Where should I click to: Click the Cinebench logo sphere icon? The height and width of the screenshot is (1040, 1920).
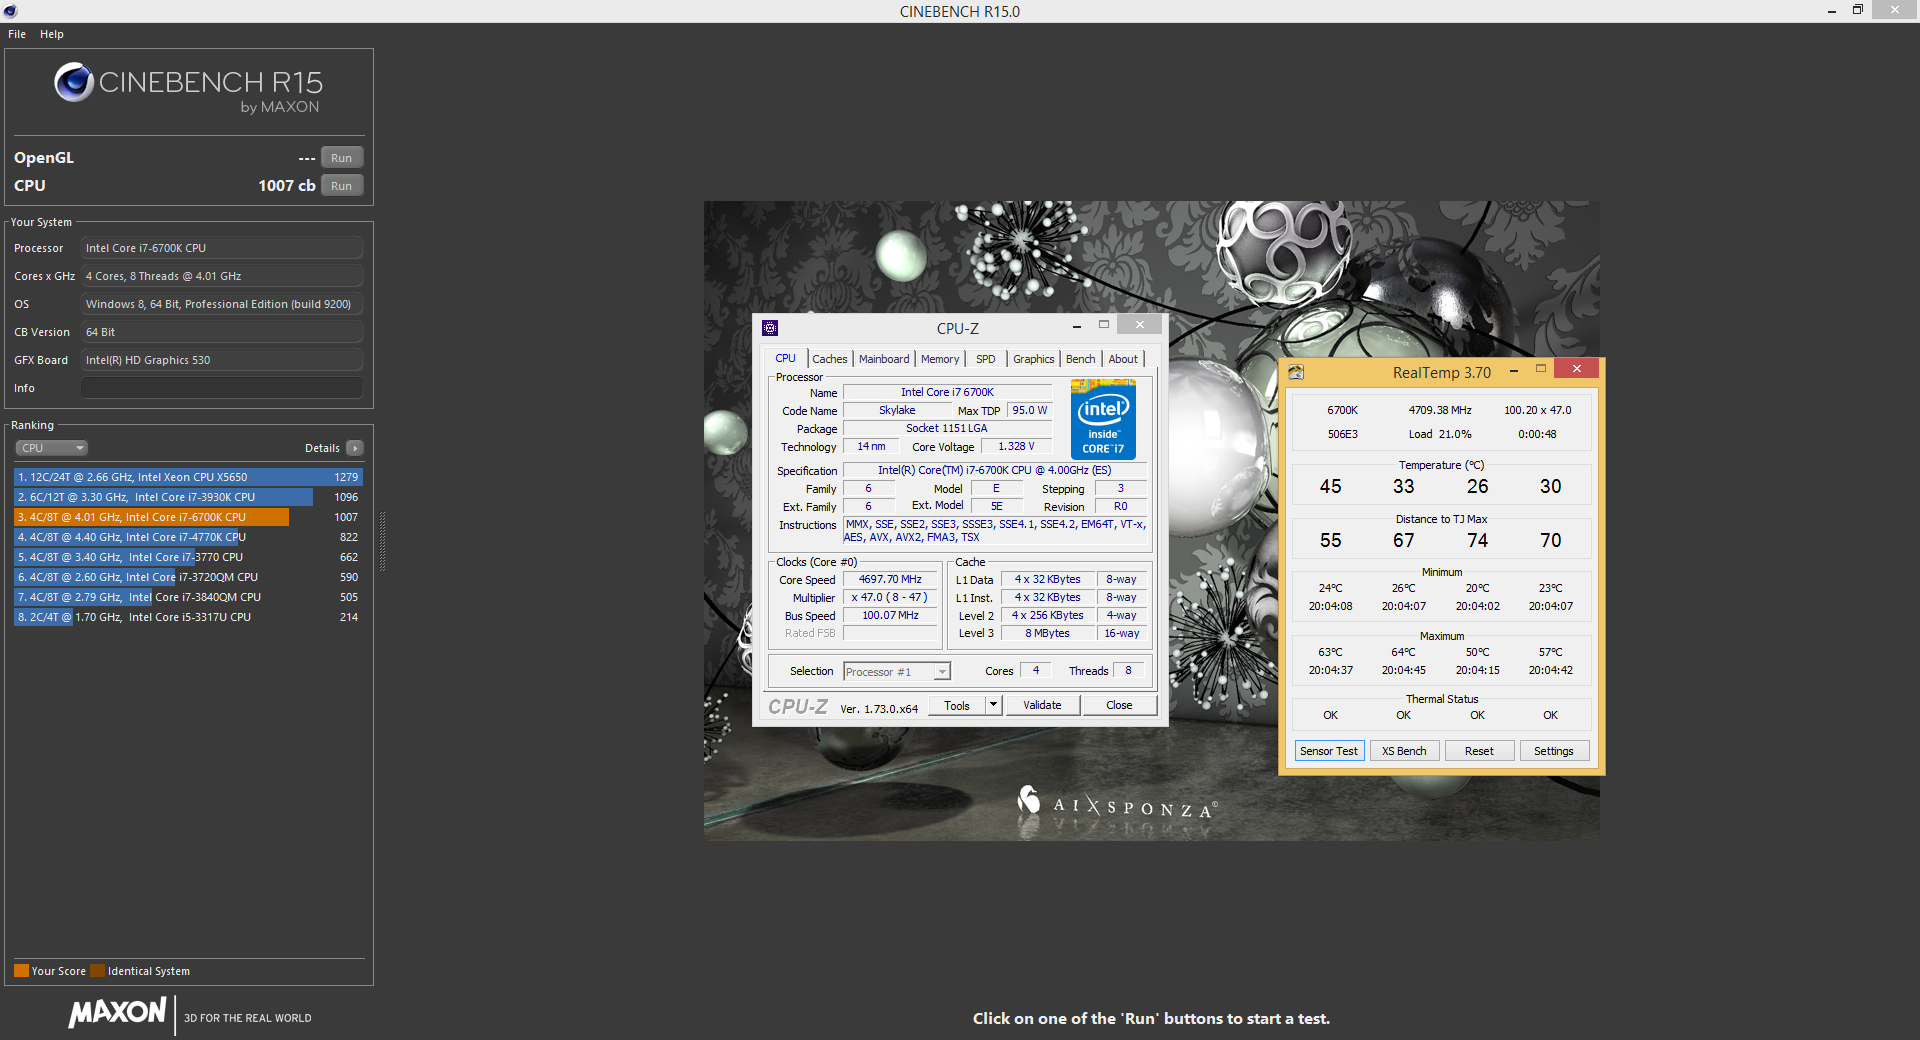(74, 82)
